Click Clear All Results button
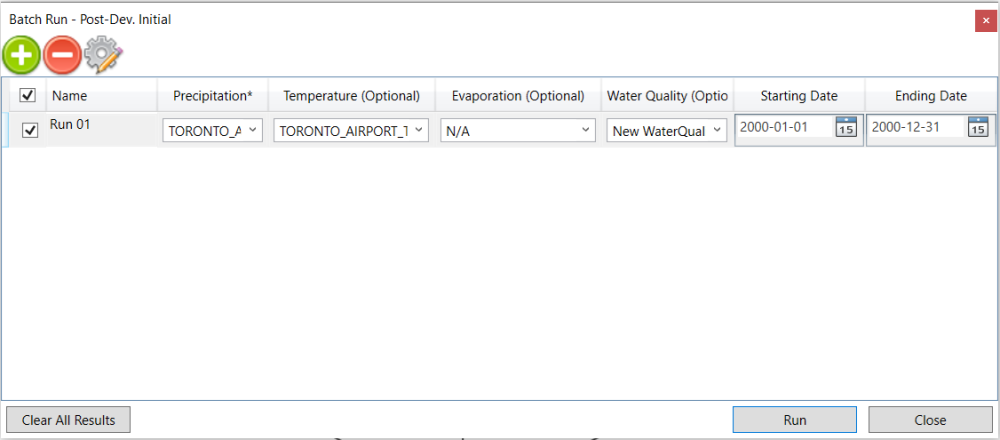This screenshot has height=440, width=1000. coord(68,420)
